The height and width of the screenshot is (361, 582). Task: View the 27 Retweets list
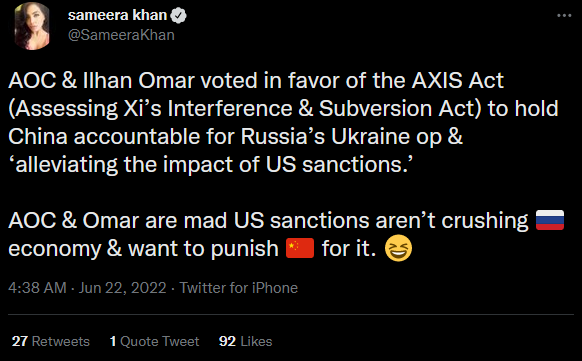(x=51, y=341)
